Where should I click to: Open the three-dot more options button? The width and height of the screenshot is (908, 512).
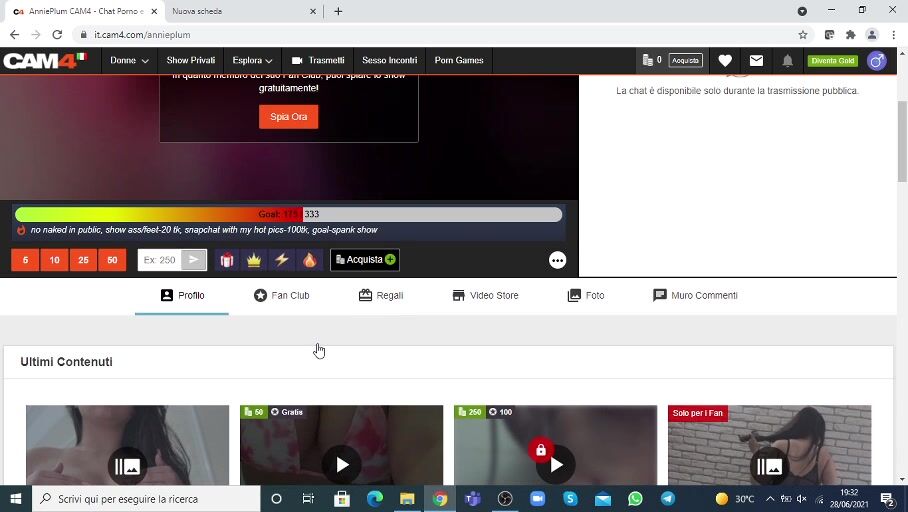click(557, 260)
